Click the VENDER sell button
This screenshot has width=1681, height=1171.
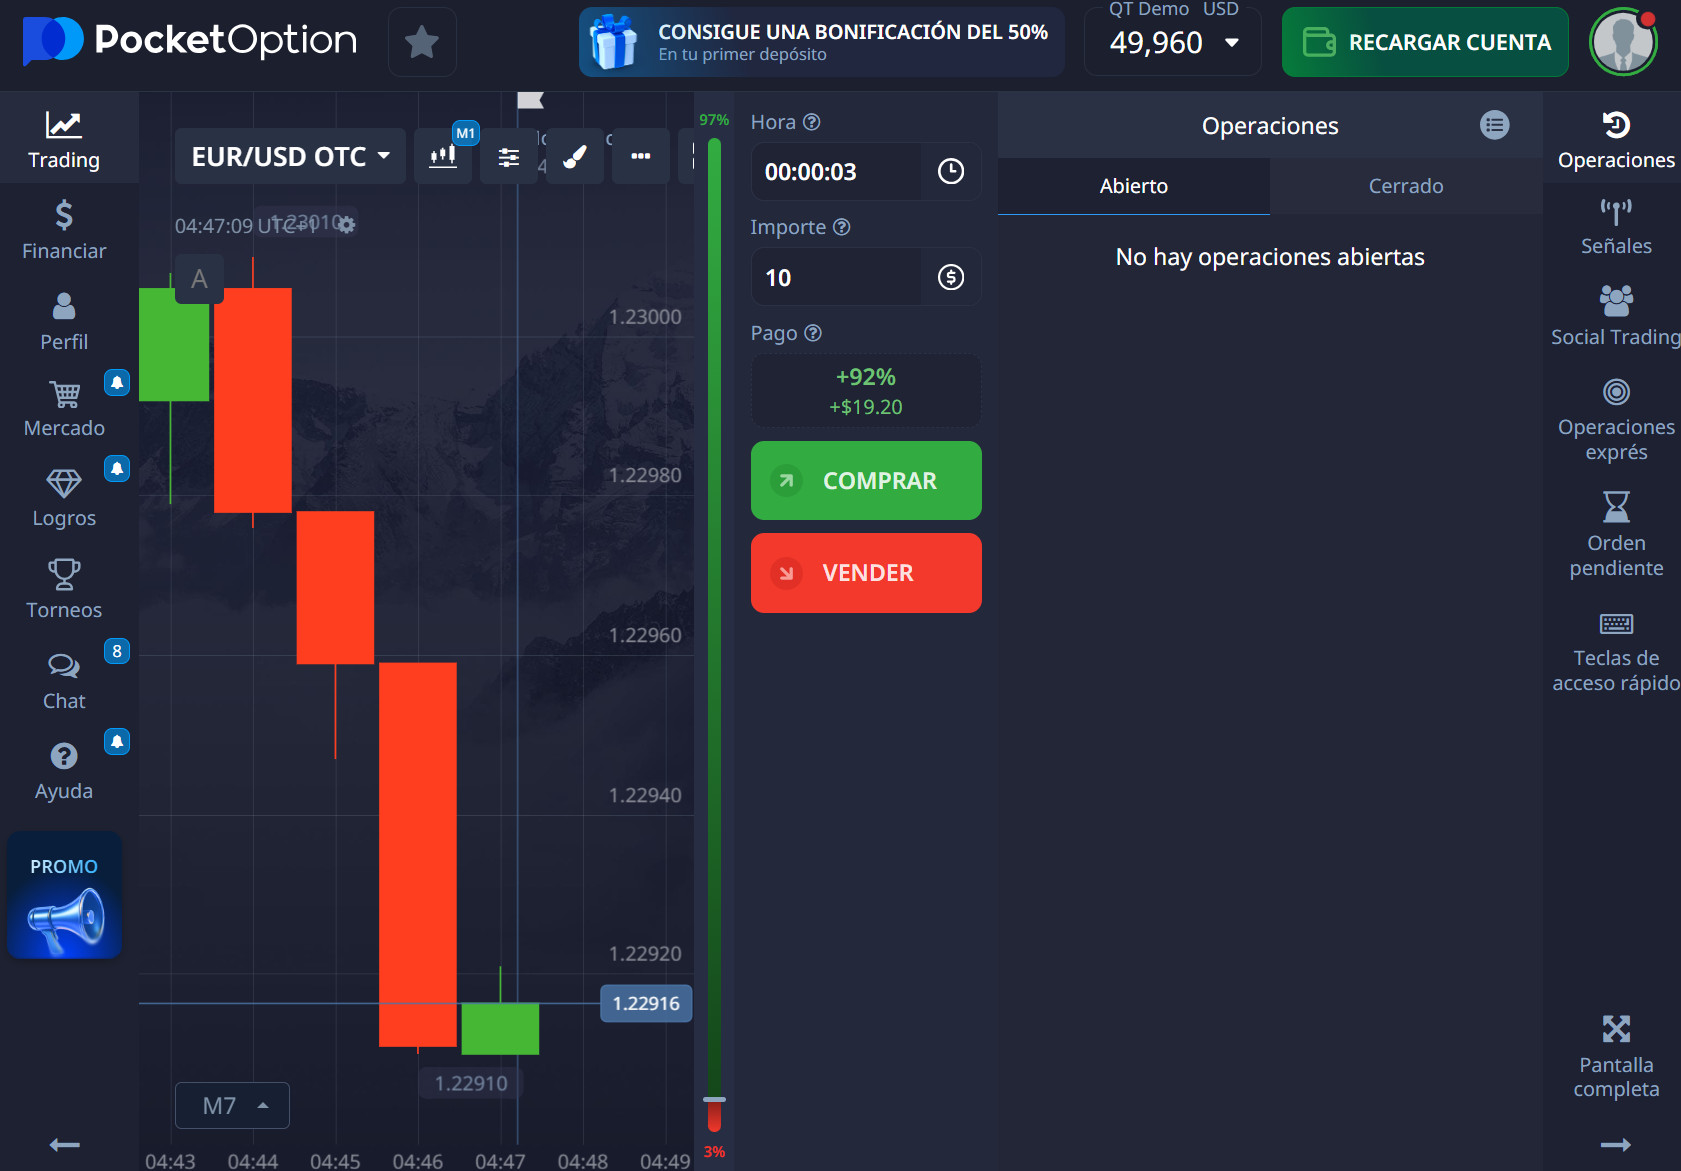click(x=866, y=573)
